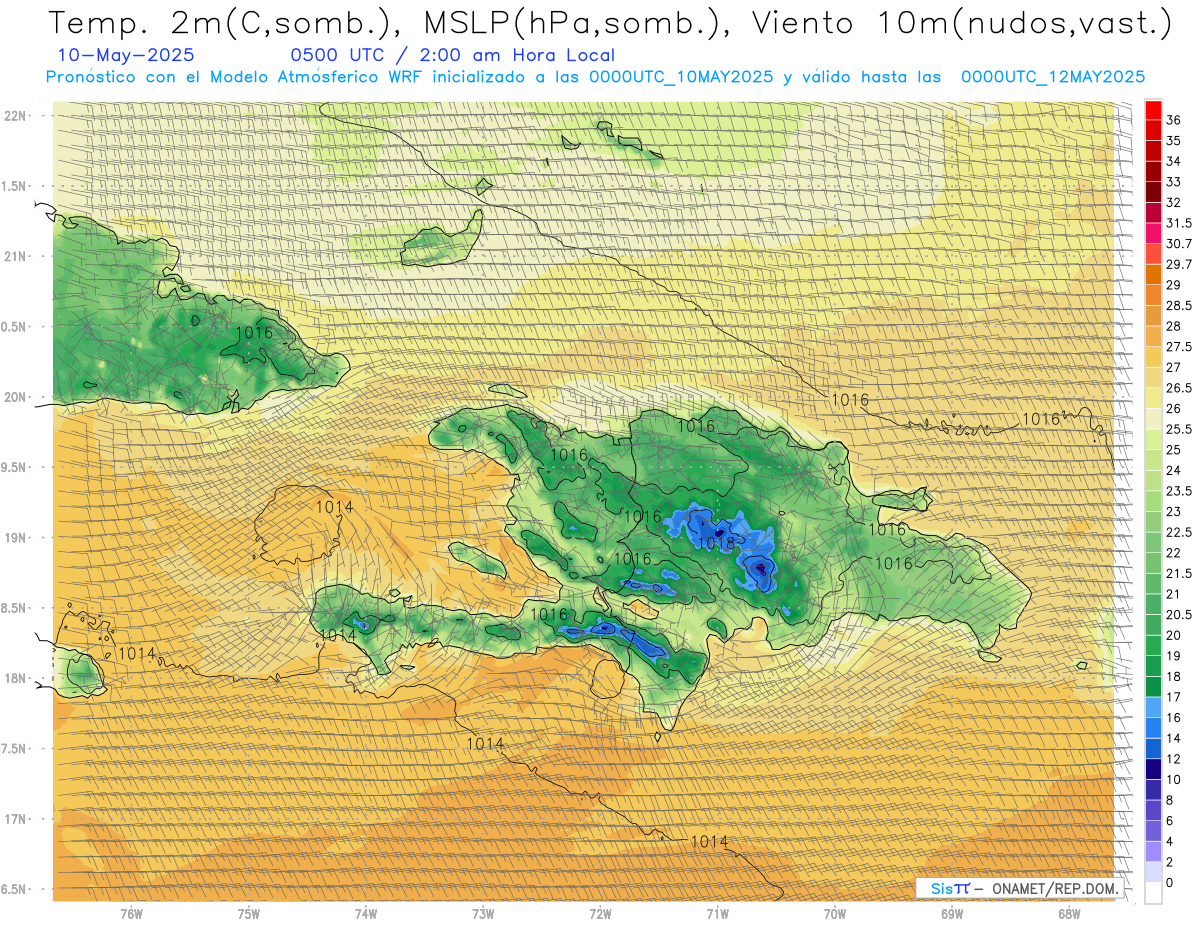Click the '74W' longitude label
This screenshot has width=1200, height=927.
[x=366, y=914]
